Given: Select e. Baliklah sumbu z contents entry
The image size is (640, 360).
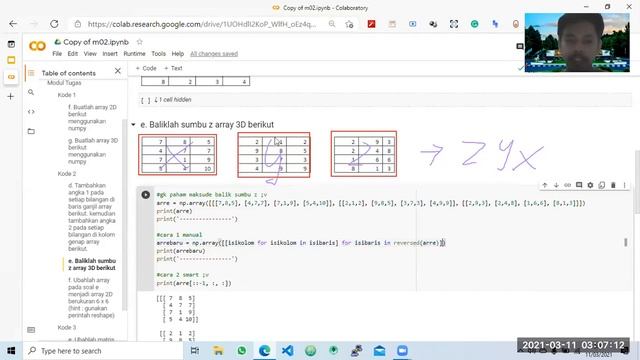Looking at the screenshot, I should [92, 264].
